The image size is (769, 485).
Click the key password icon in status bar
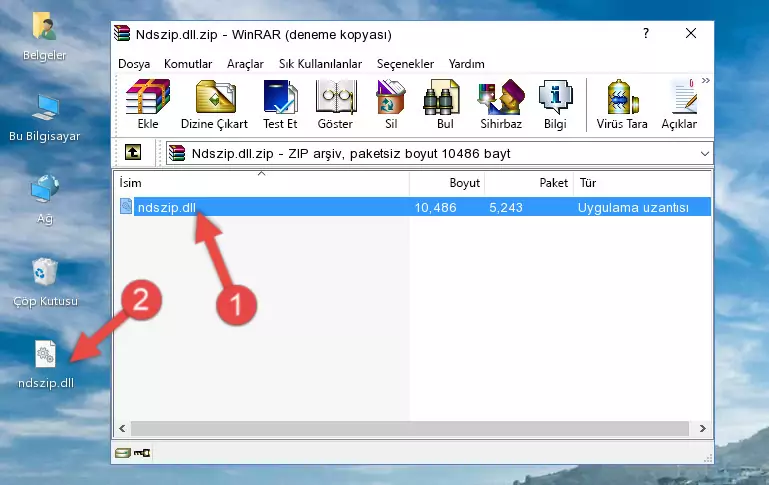tap(142, 452)
